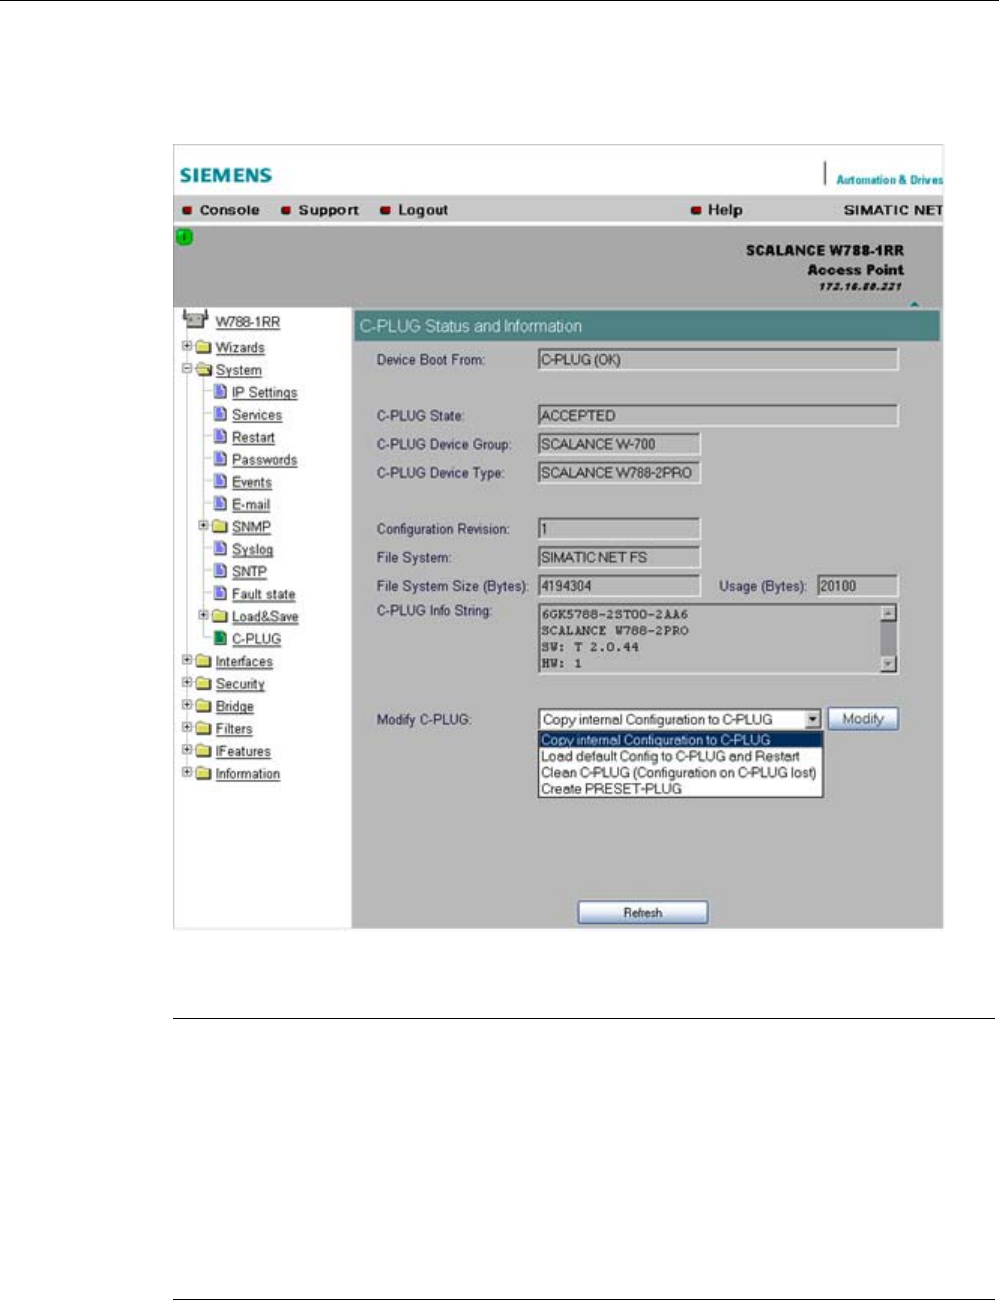Collapse the System folder
The width and height of the screenshot is (999, 1300).
187,368
